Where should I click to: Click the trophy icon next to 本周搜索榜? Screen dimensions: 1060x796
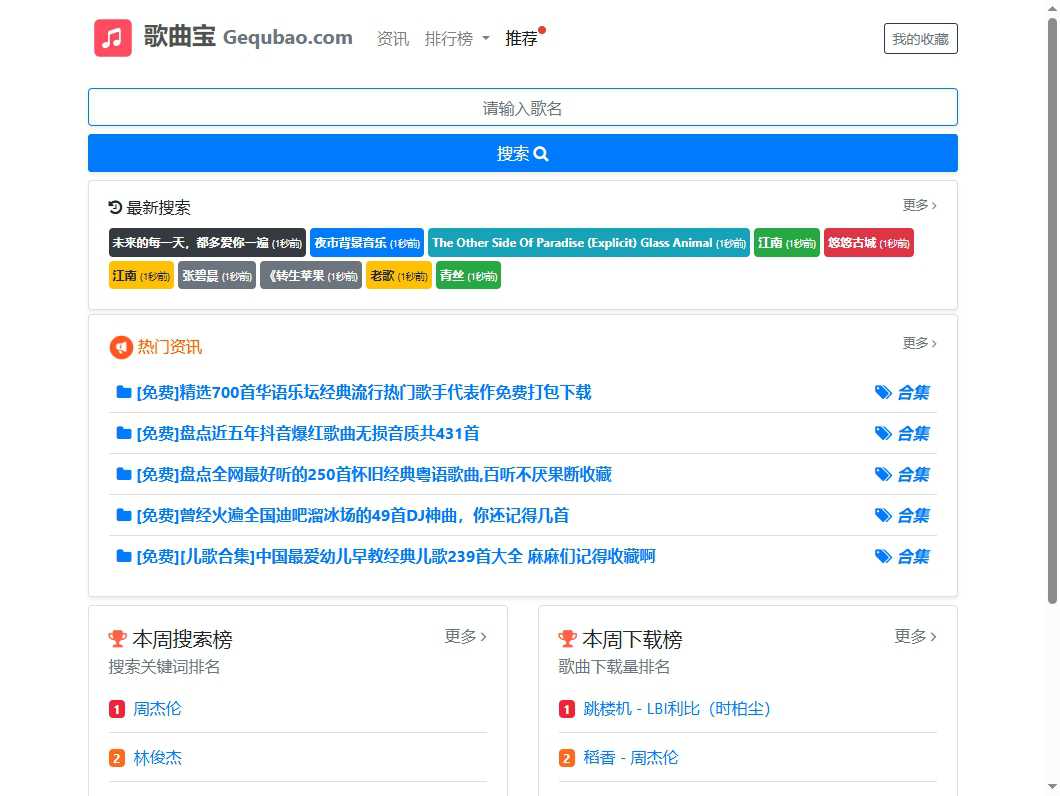click(x=118, y=639)
